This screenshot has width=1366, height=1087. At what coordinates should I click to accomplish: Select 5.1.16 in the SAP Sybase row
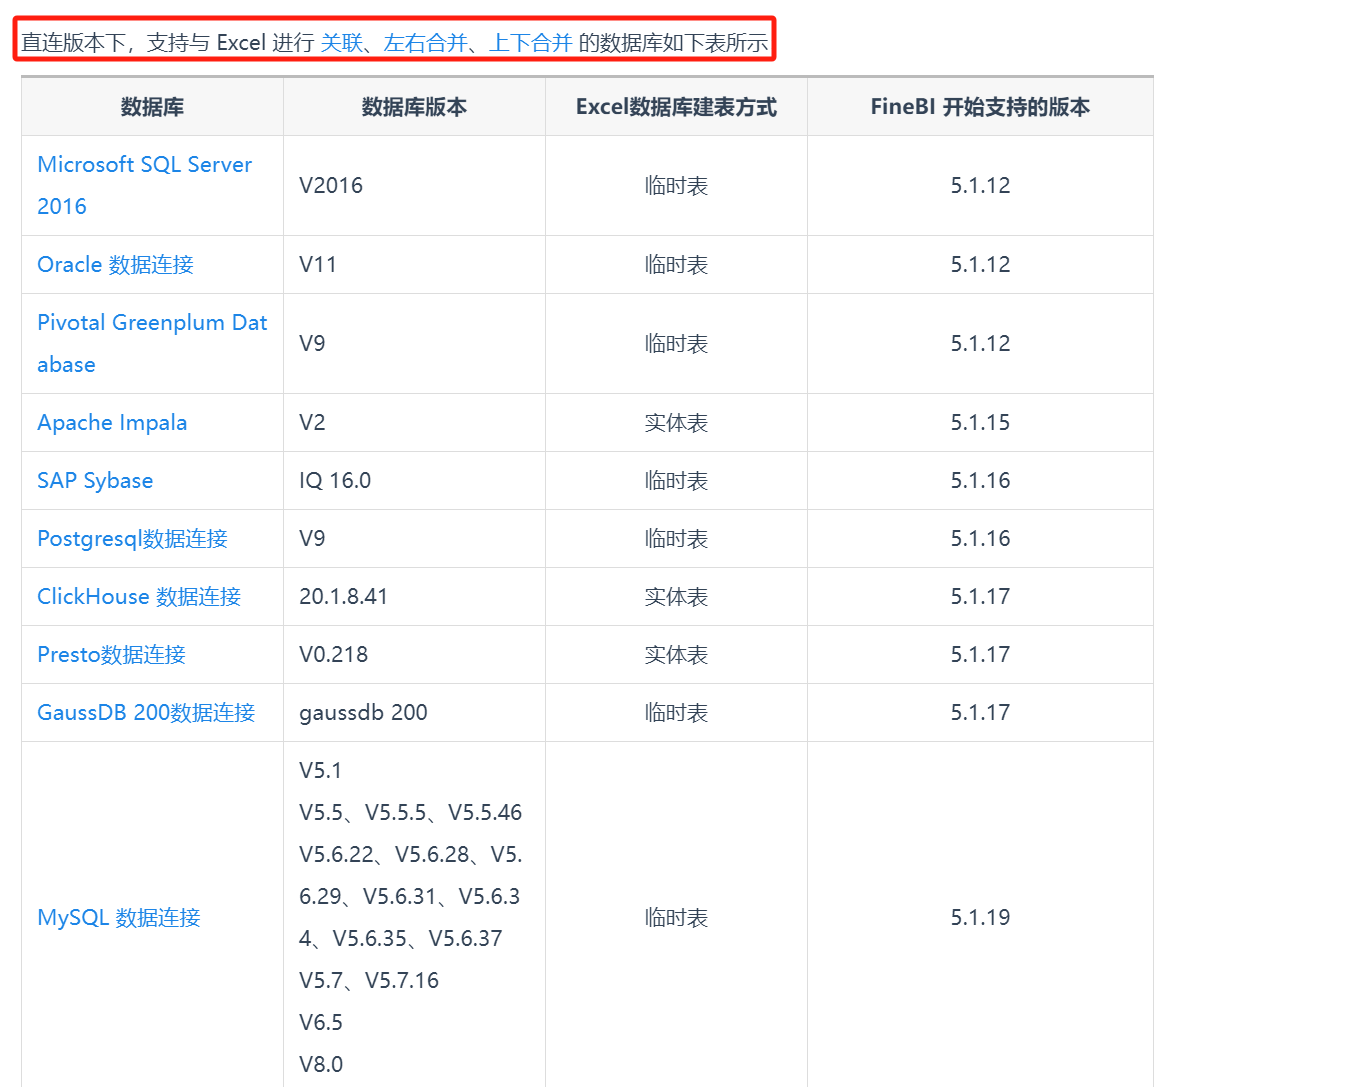[980, 480]
